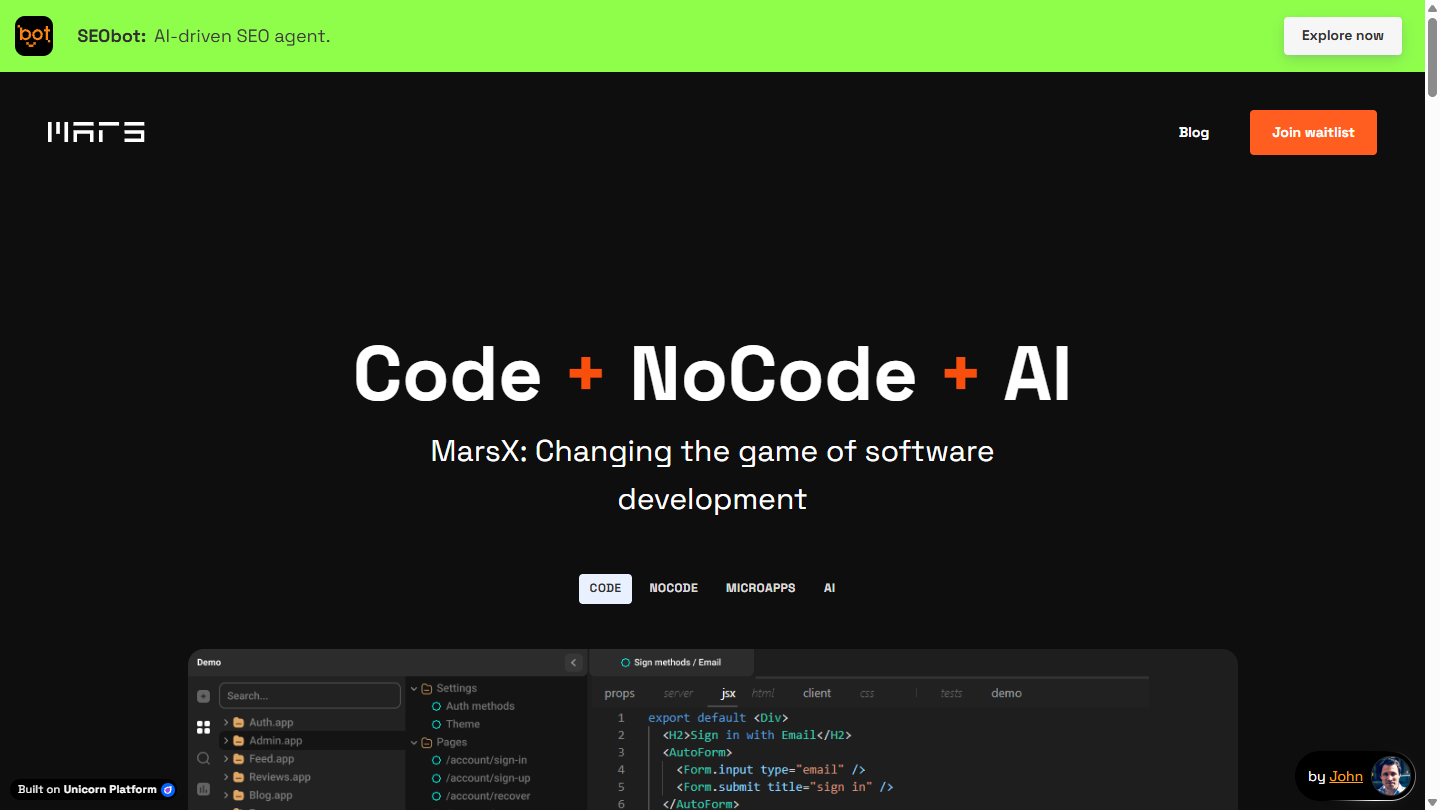Click the Unicorn Platform badge icon

pos(168,790)
